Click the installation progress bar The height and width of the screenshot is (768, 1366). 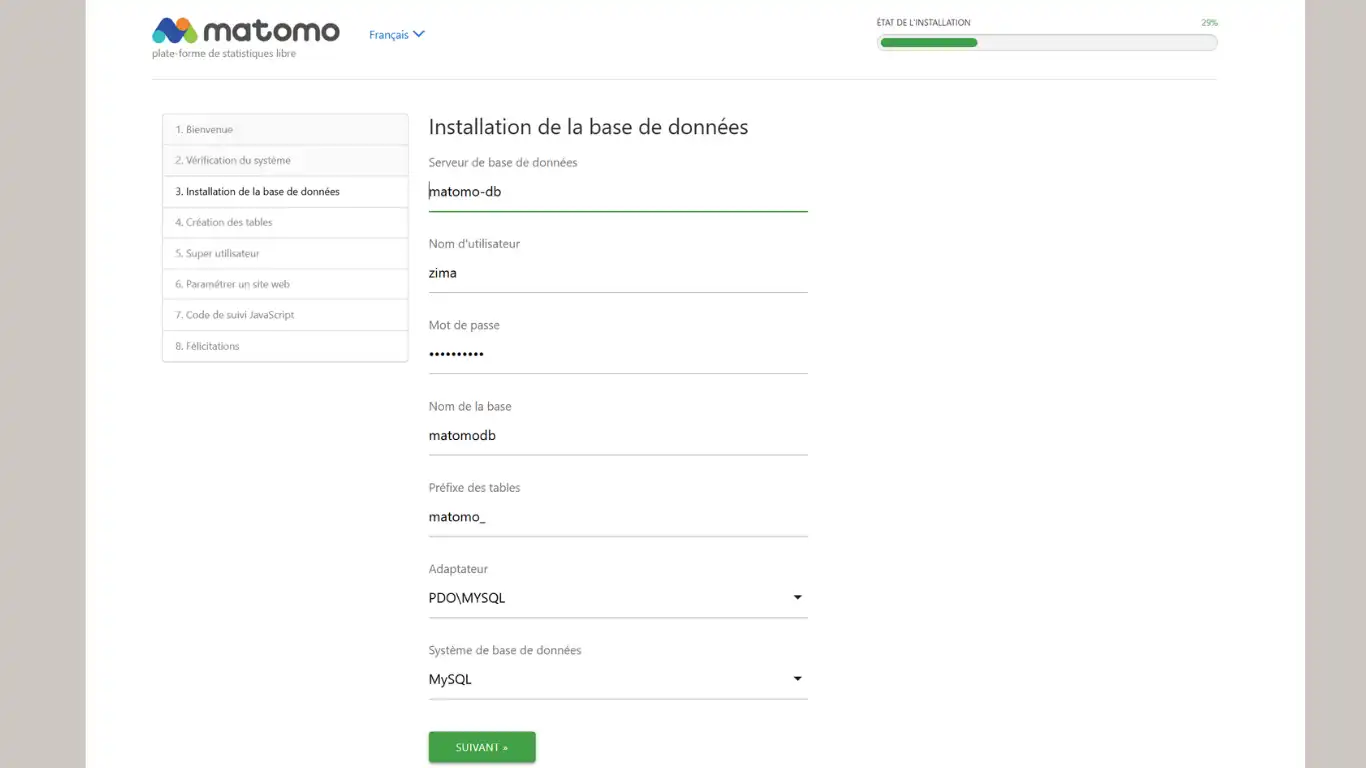point(1046,42)
